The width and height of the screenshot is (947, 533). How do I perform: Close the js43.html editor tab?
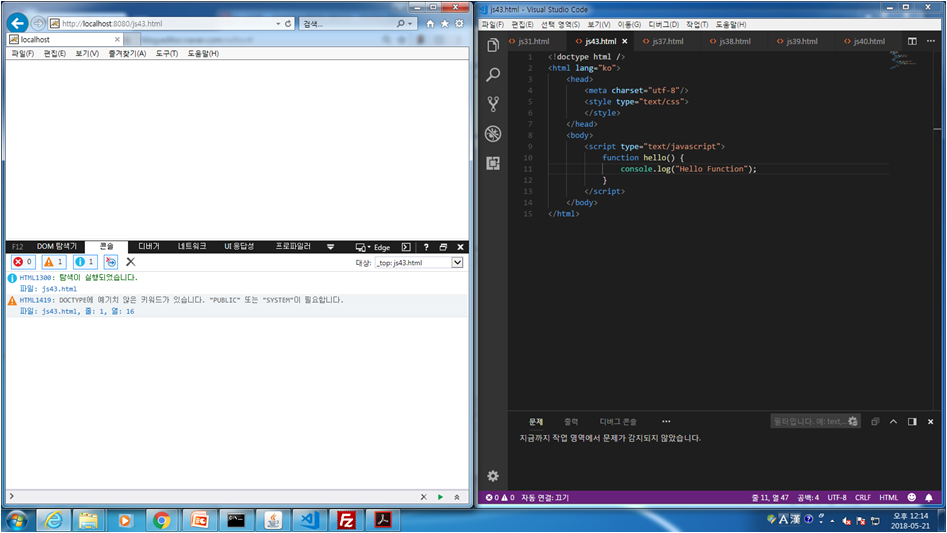(x=624, y=41)
